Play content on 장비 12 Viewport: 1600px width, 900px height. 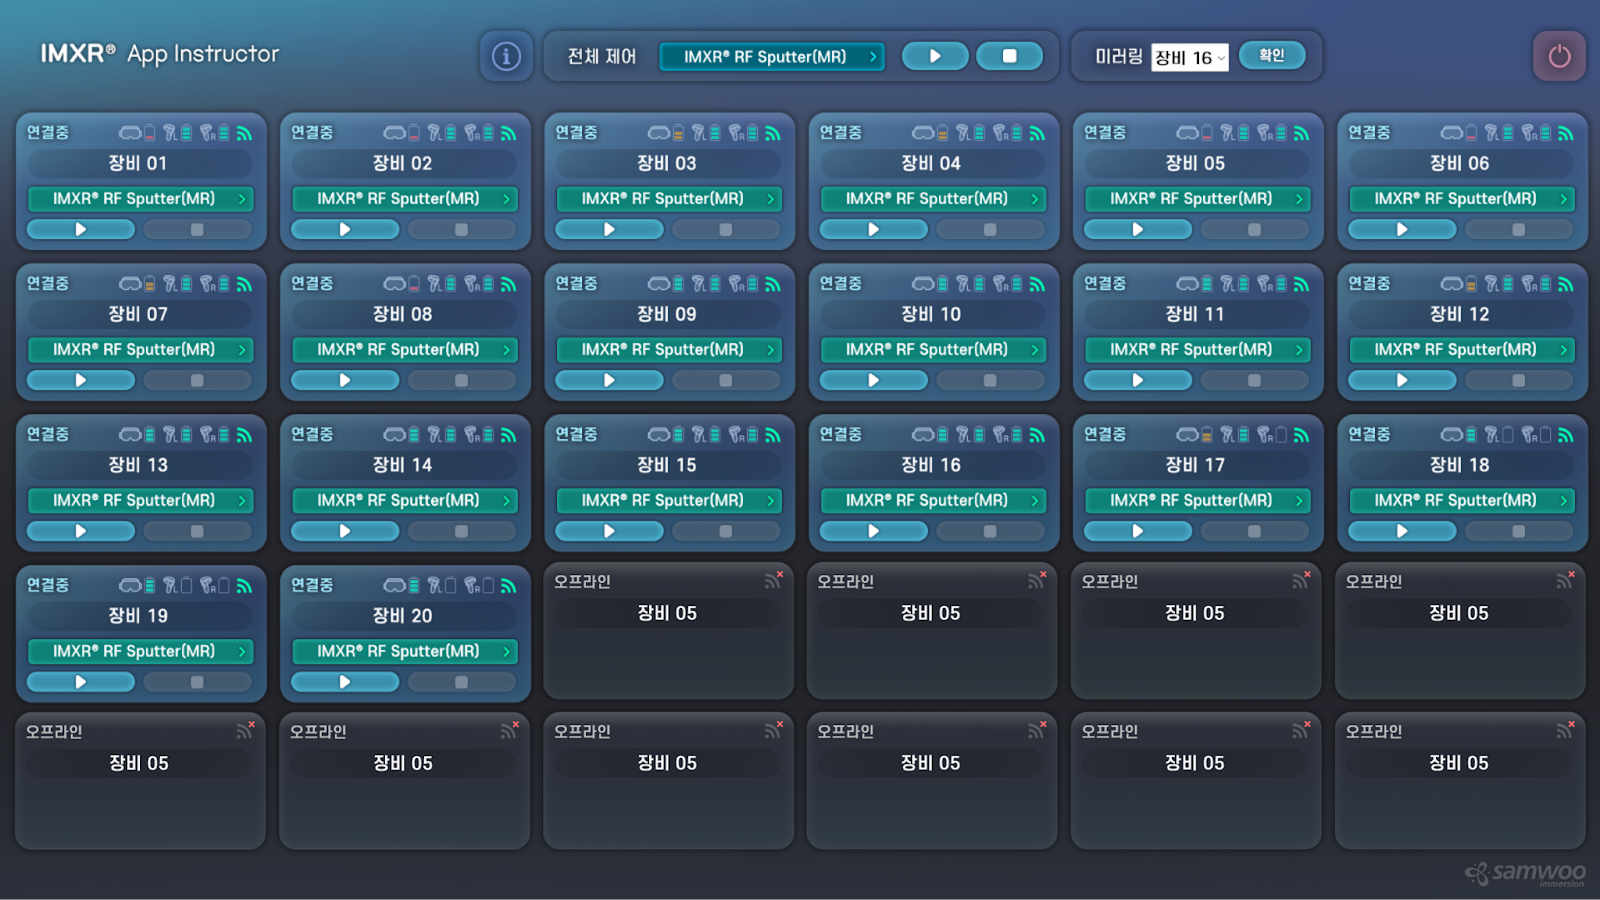click(1402, 381)
